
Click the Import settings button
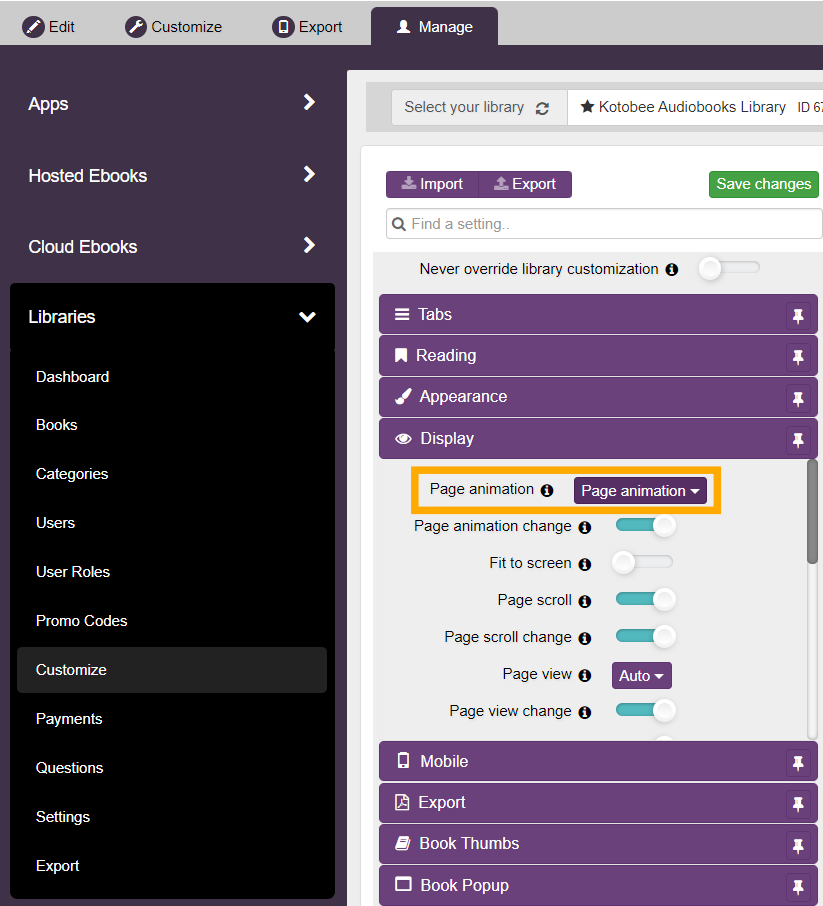click(432, 184)
